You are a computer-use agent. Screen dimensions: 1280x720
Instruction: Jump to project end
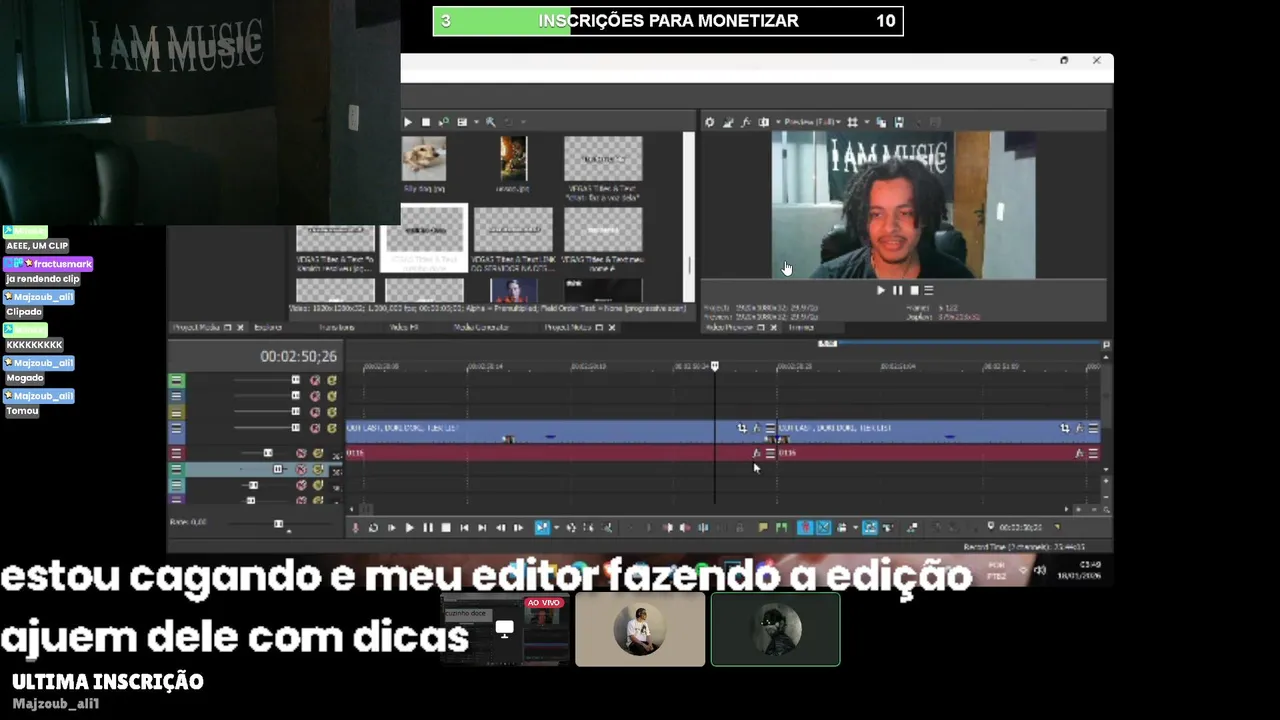(482, 527)
